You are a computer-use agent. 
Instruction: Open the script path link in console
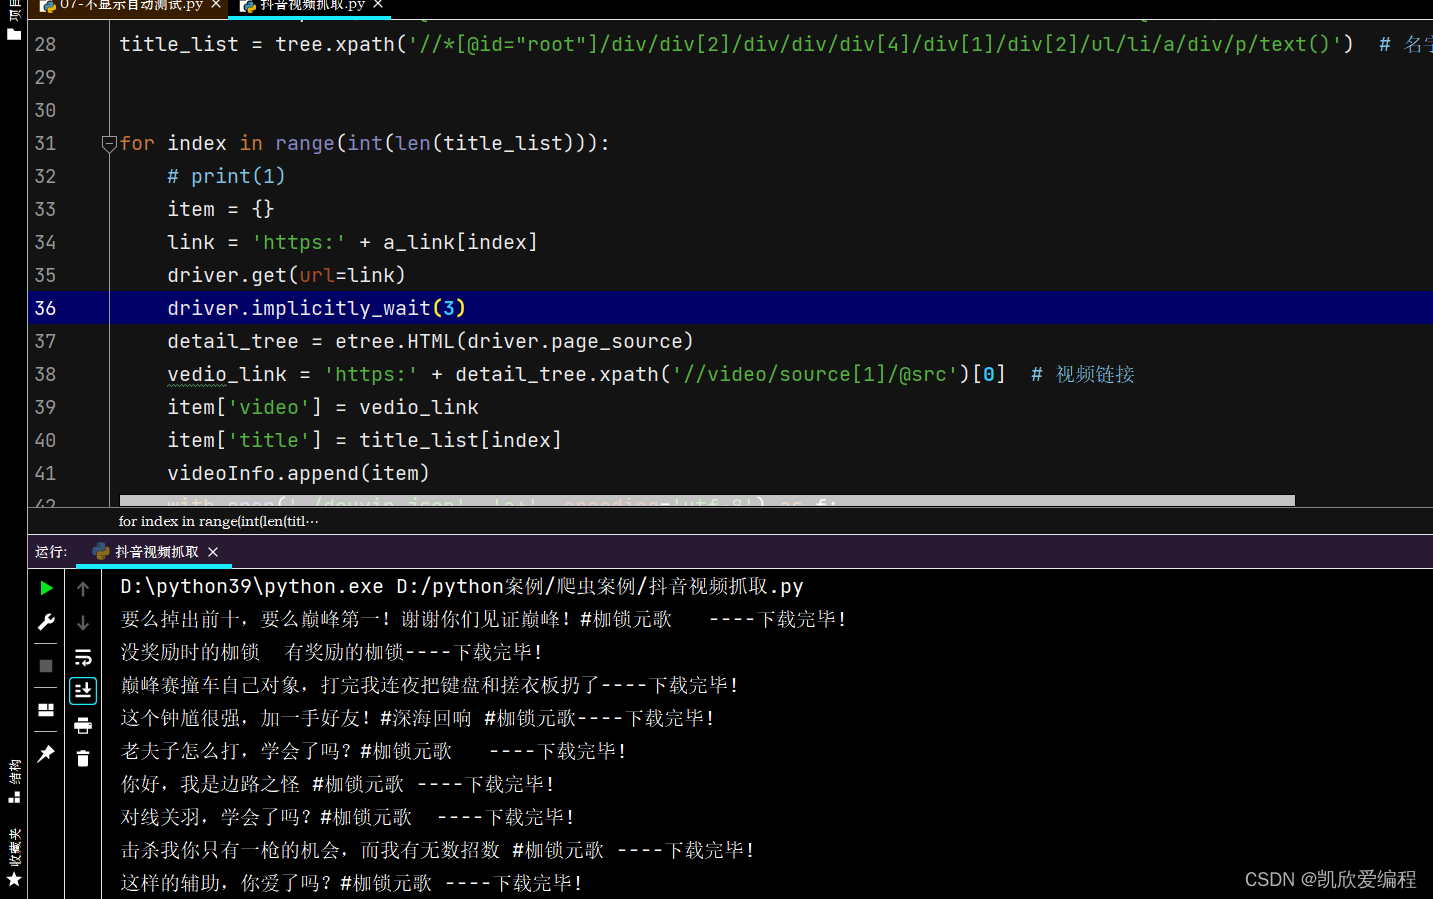600,586
